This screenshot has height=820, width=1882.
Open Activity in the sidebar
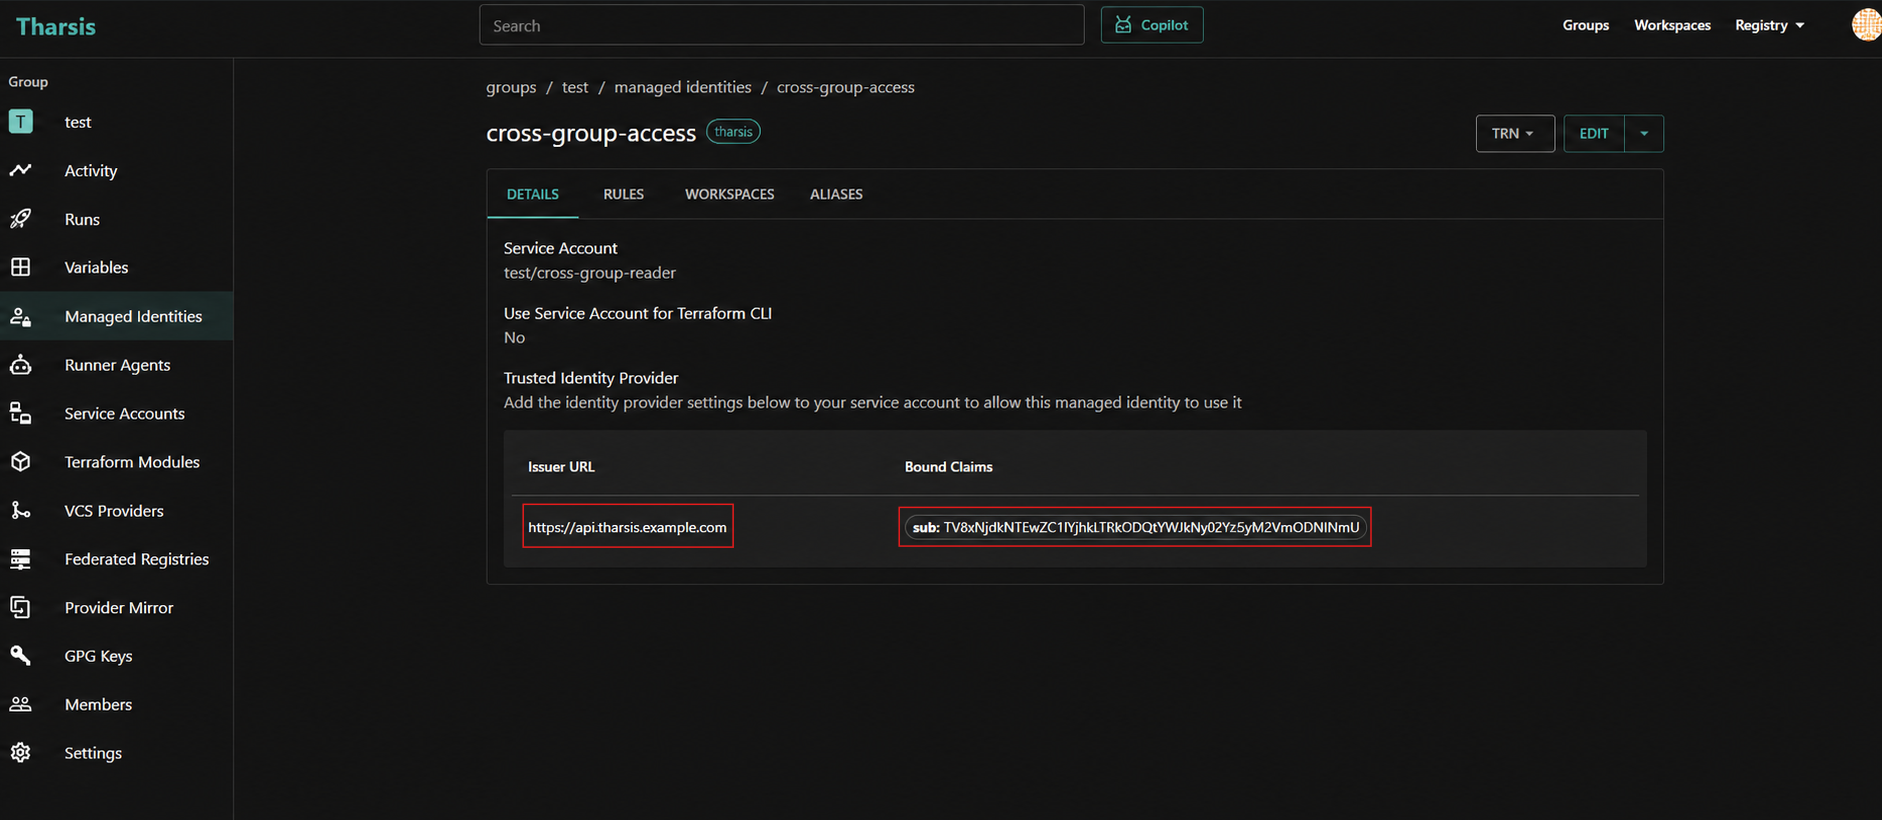click(x=117, y=170)
